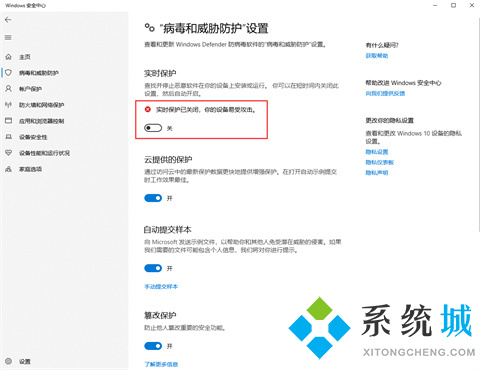Click the 自动提交样本 section heading
Viewport: 480px width, 370px height.
168,230
